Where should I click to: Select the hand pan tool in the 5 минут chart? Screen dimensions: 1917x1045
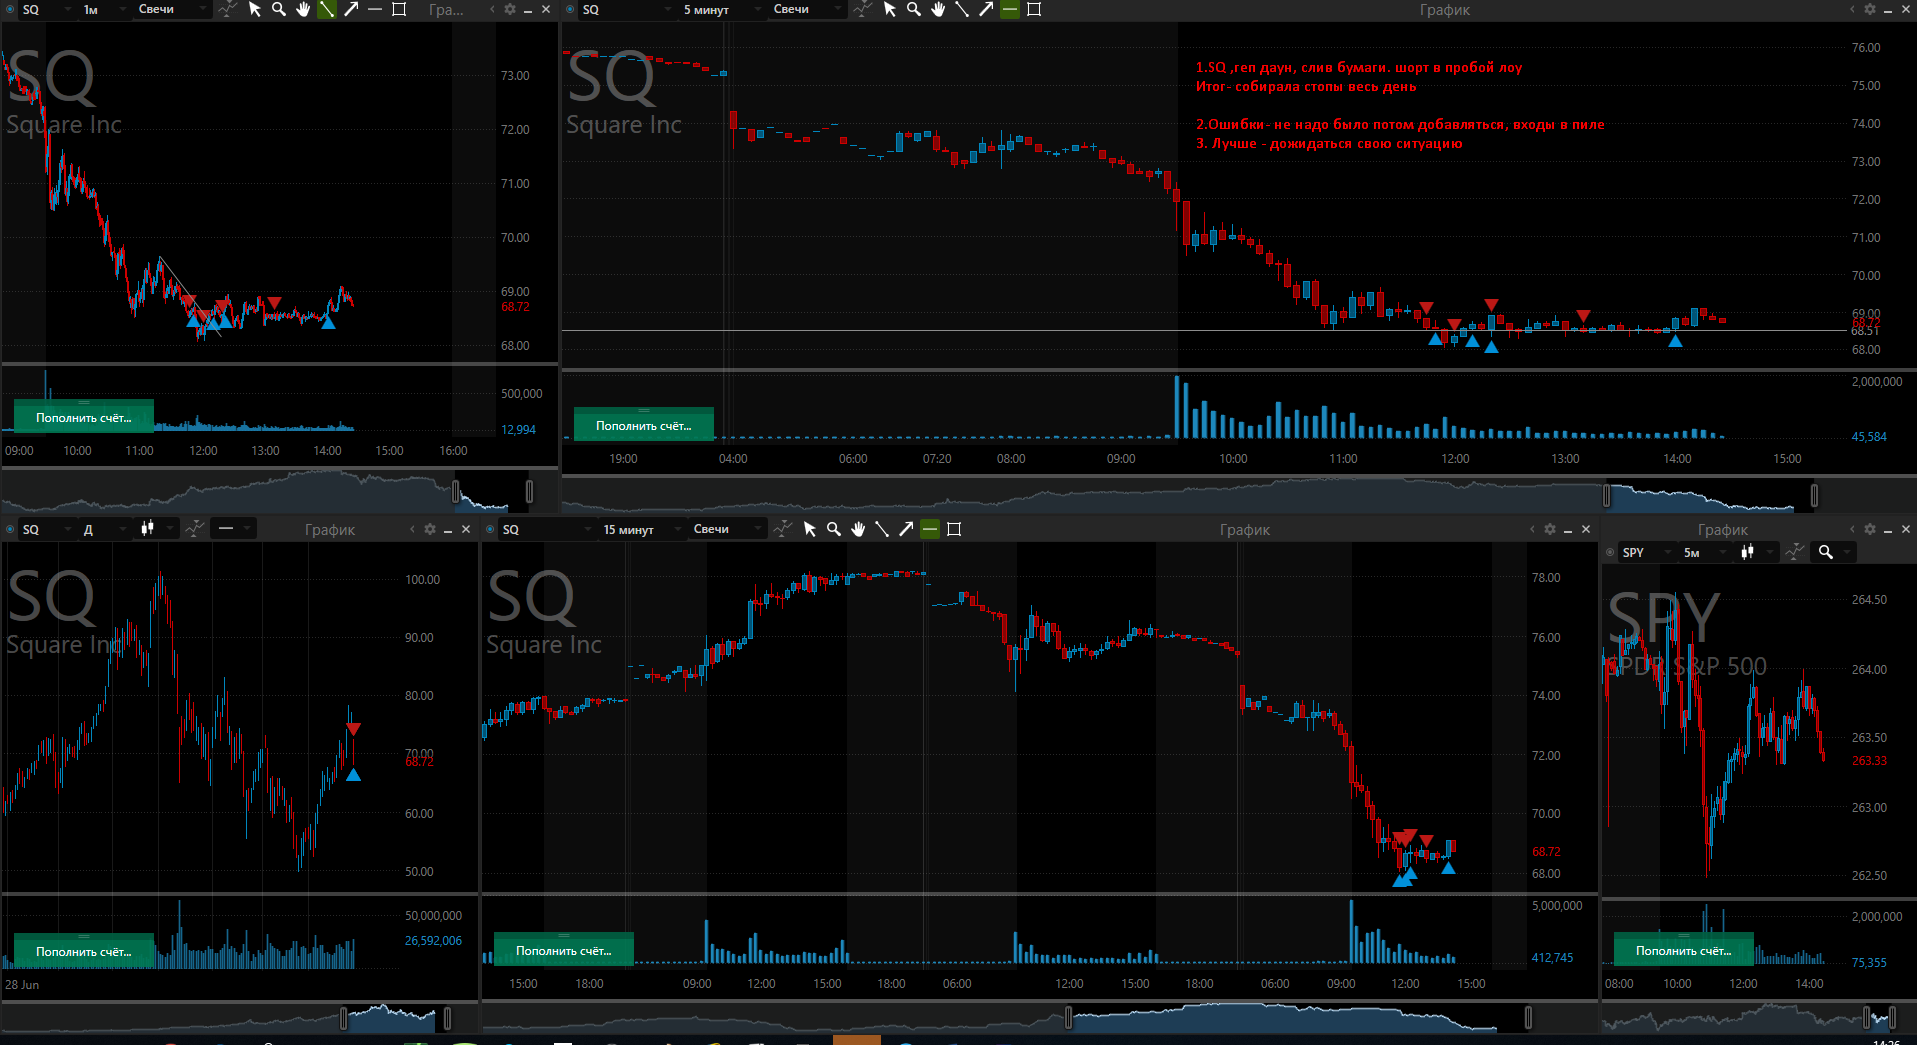[x=938, y=9]
